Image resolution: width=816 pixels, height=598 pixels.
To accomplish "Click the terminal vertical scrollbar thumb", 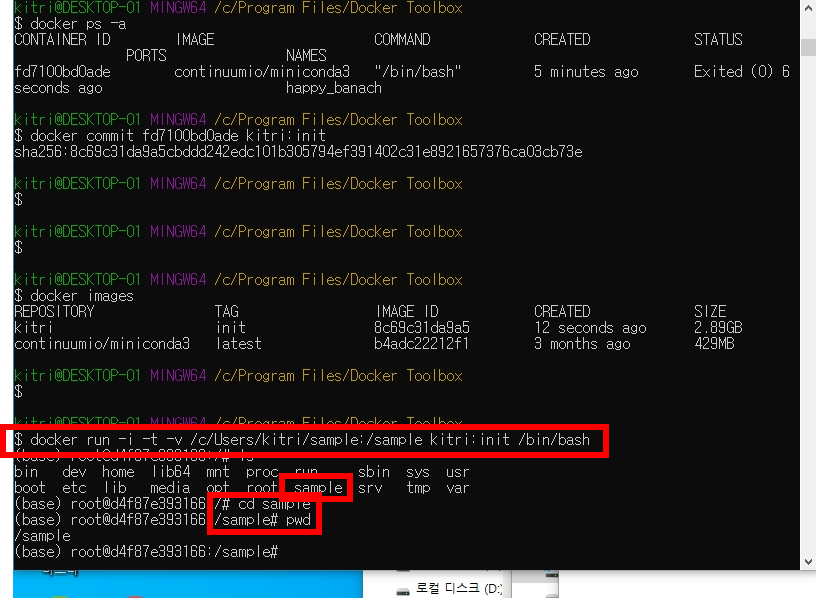I will (808, 47).
